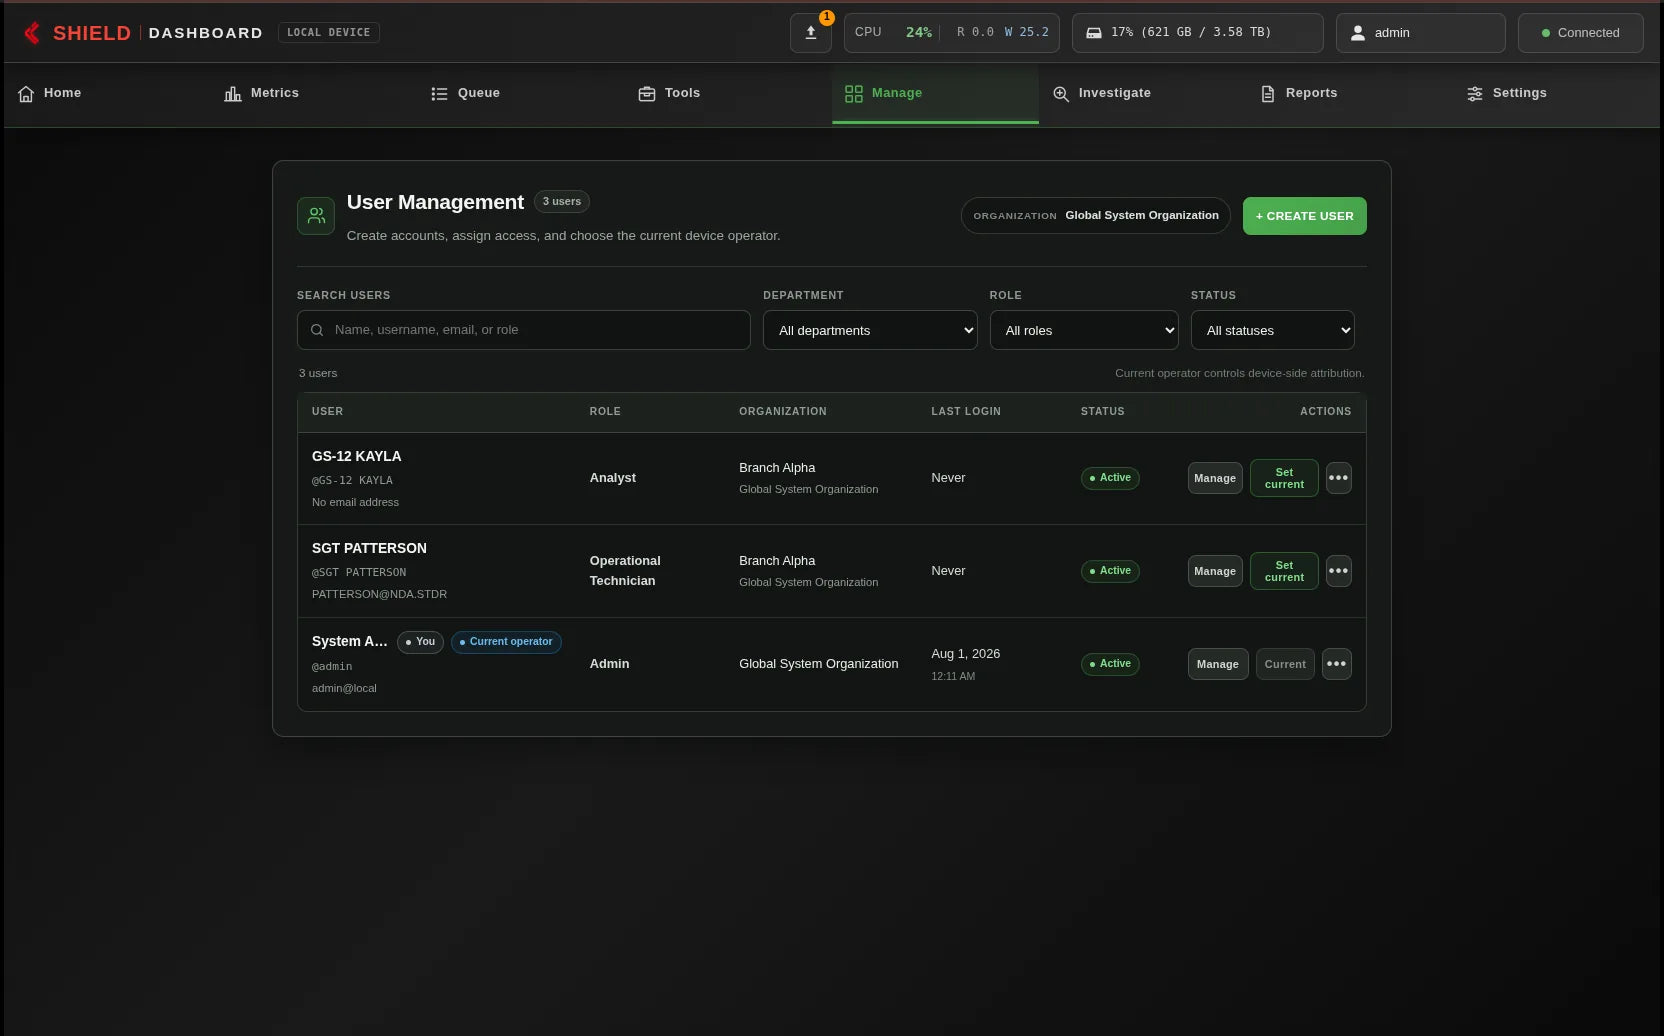Click the admin@local email text

point(344,689)
